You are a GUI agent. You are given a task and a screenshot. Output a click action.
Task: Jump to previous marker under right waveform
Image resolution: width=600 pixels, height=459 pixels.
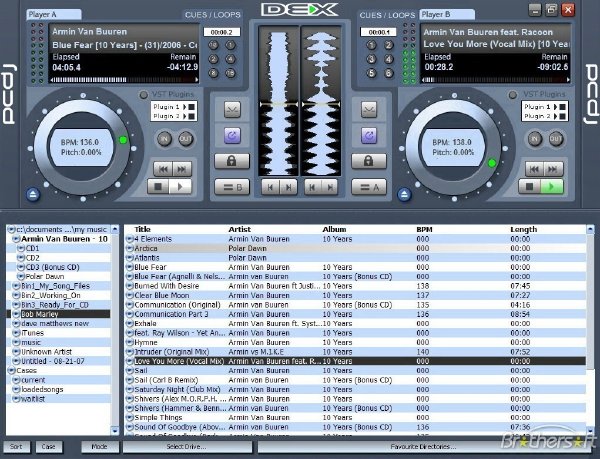click(x=313, y=187)
